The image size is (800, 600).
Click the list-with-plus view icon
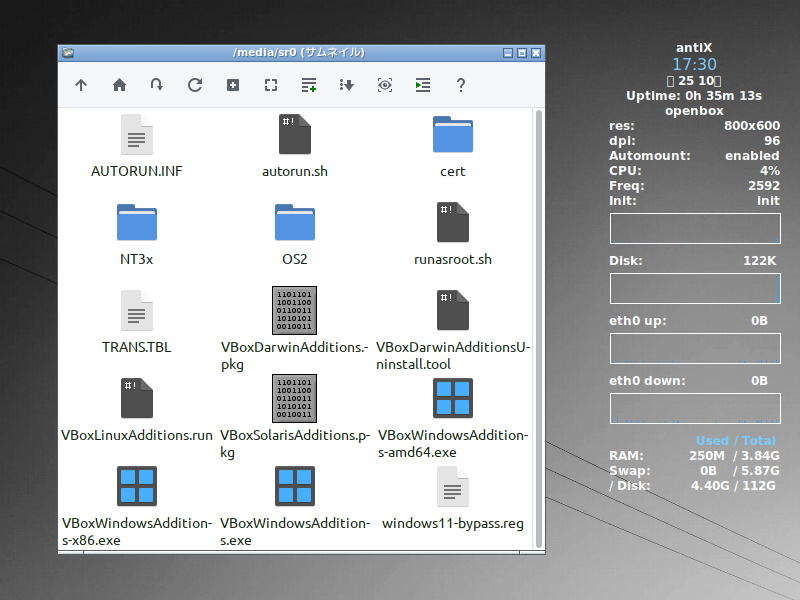pyautogui.click(x=309, y=85)
